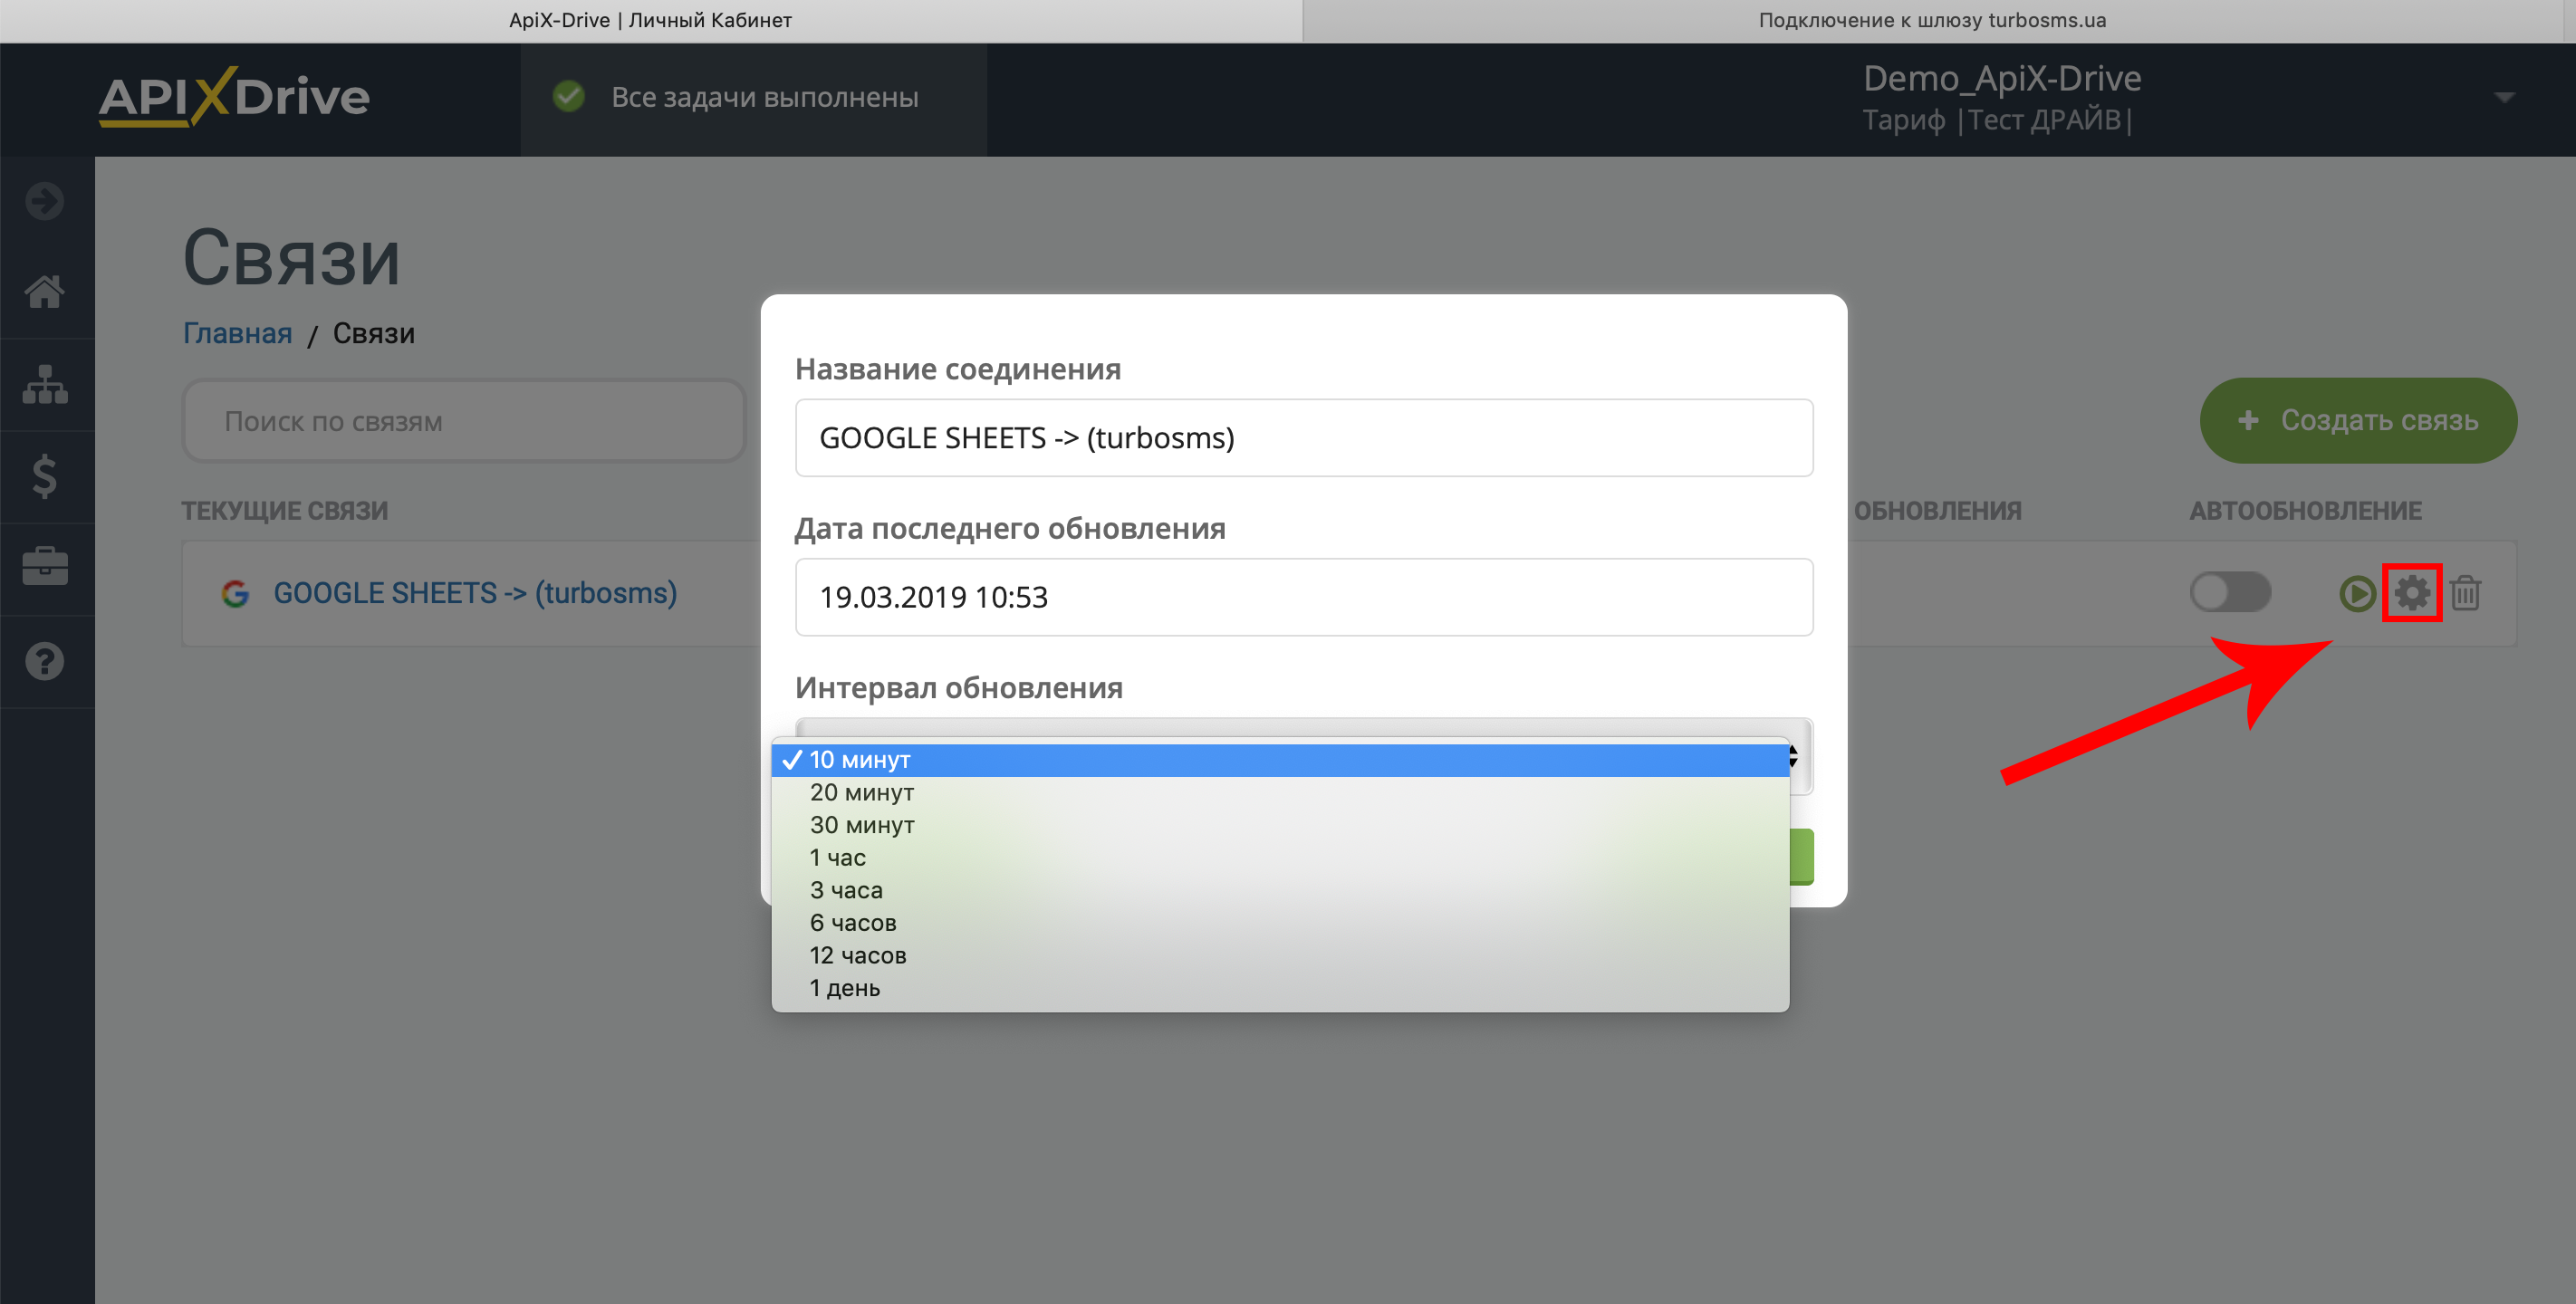Click the АВТООБНОВЛЕНИЕ column header
Image resolution: width=2576 pixels, height=1304 pixels.
click(2305, 511)
